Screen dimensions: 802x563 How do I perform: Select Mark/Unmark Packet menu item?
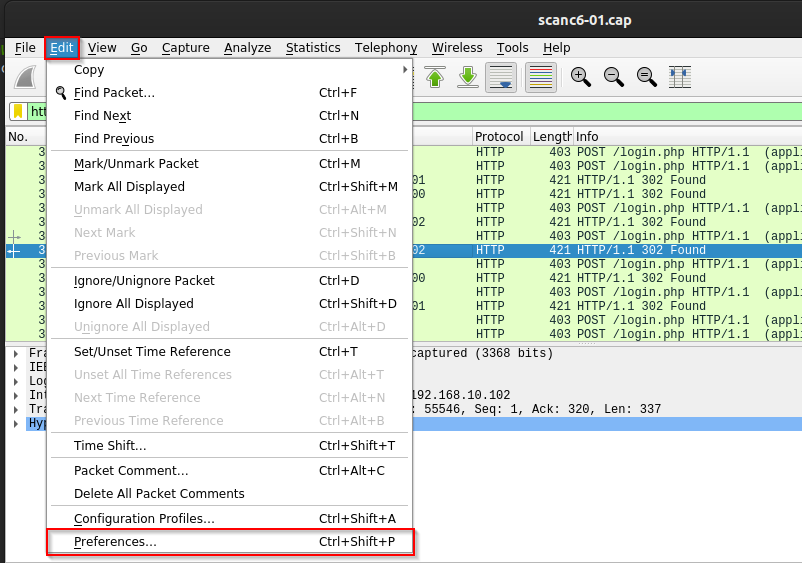(x=136, y=164)
